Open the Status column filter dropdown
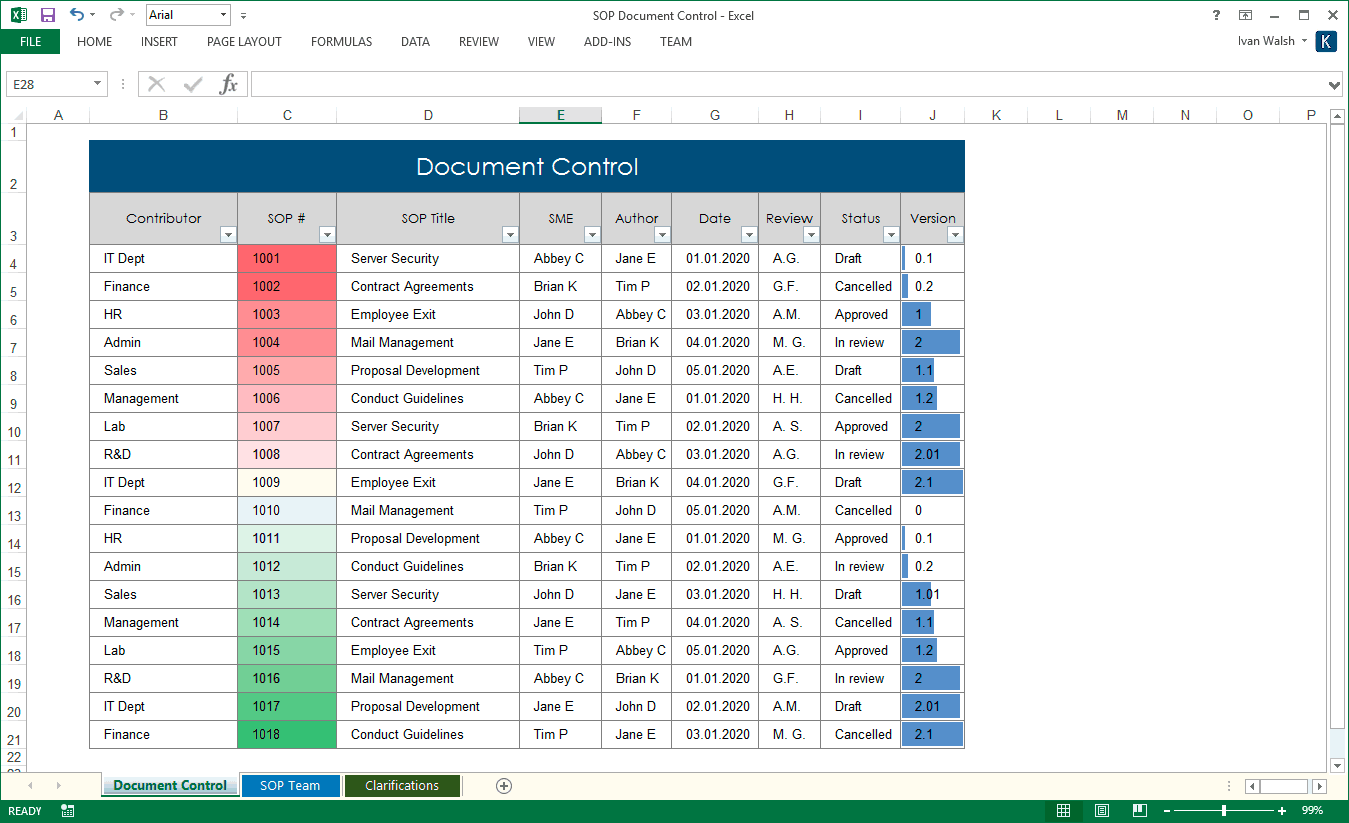Viewport: 1349px width, 823px height. [x=891, y=234]
